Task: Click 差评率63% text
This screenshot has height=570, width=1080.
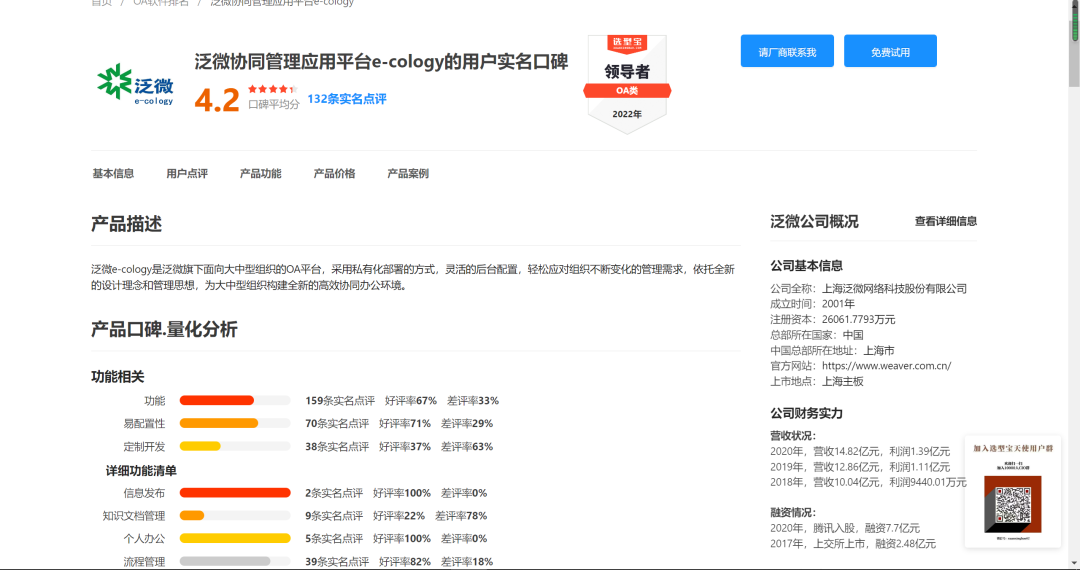Action: coord(467,447)
